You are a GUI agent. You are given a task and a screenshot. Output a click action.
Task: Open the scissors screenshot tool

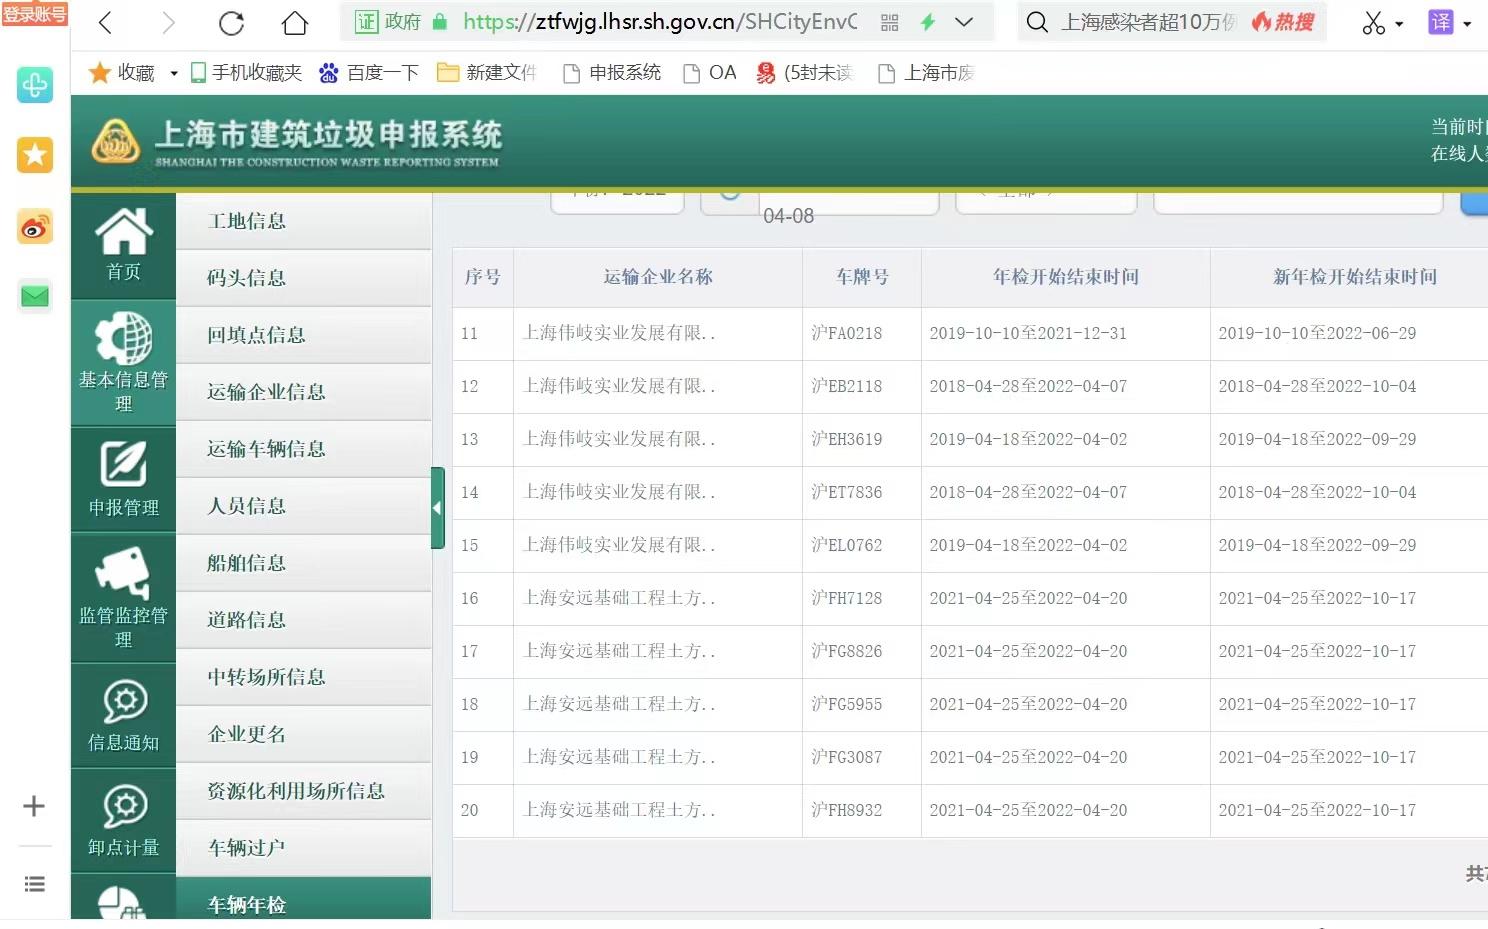click(1374, 23)
